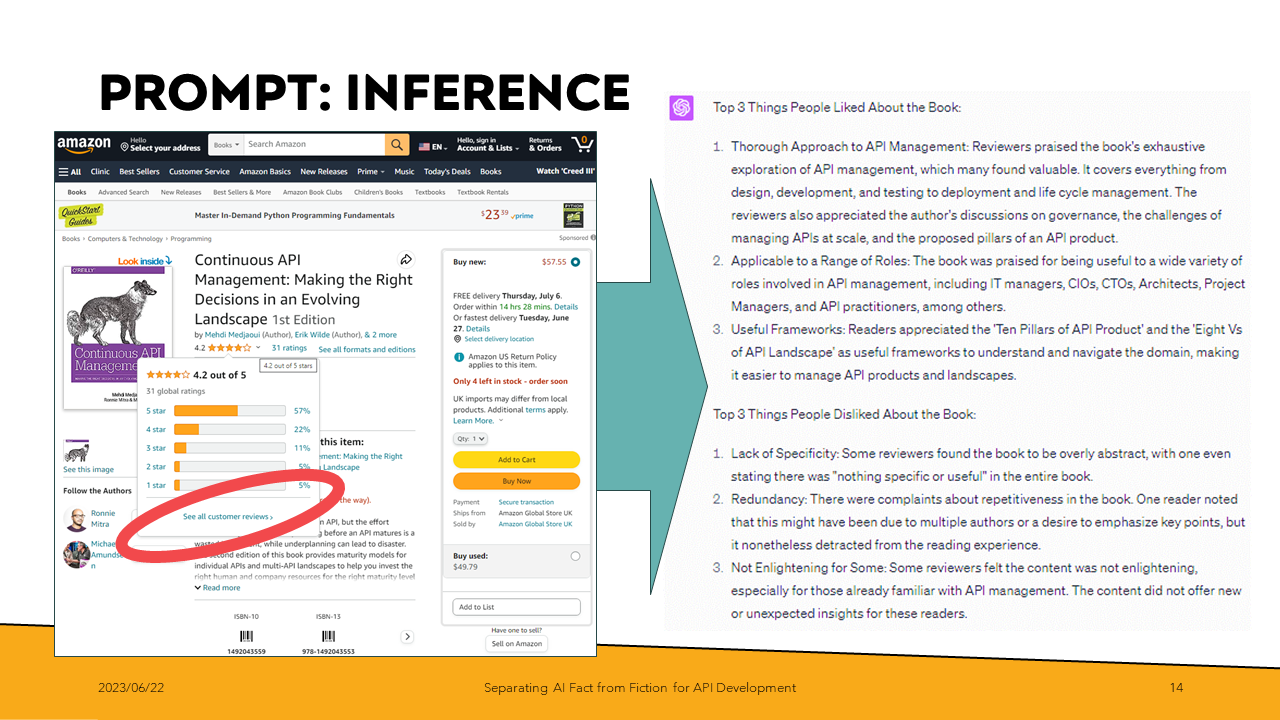Open Amazon Basics nav item
This screenshot has height=720, width=1280.
click(x=265, y=172)
